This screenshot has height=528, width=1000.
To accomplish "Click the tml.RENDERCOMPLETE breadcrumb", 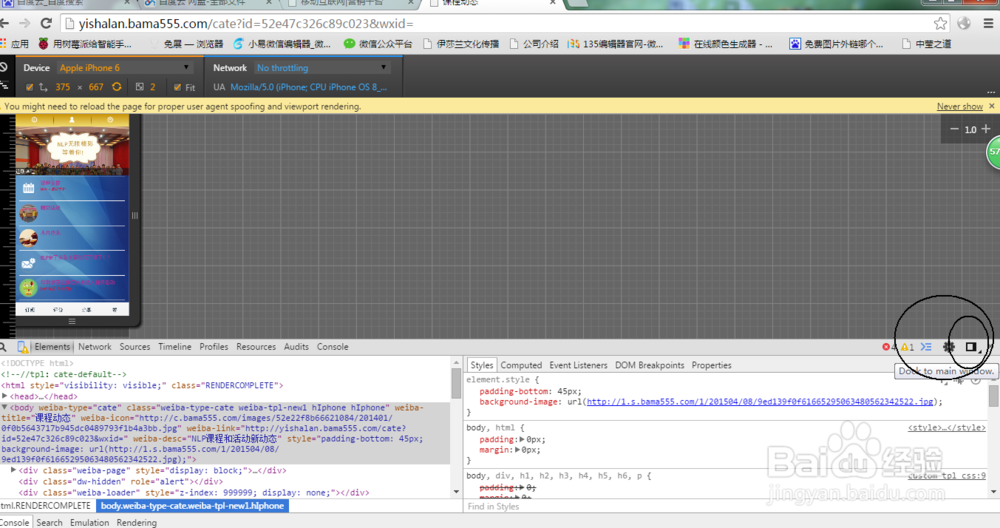I will click(x=46, y=506).
